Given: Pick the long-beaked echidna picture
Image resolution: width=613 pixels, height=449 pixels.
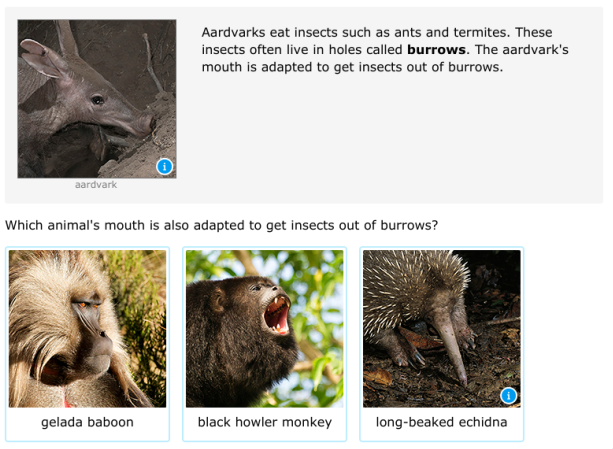Looking at the screenshot, I should pyautogui.click(x=441, y=328).
